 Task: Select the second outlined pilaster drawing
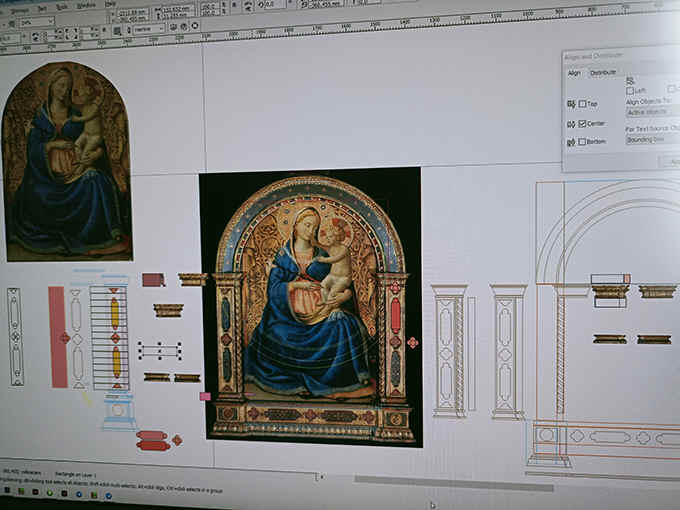coord(508,352)
